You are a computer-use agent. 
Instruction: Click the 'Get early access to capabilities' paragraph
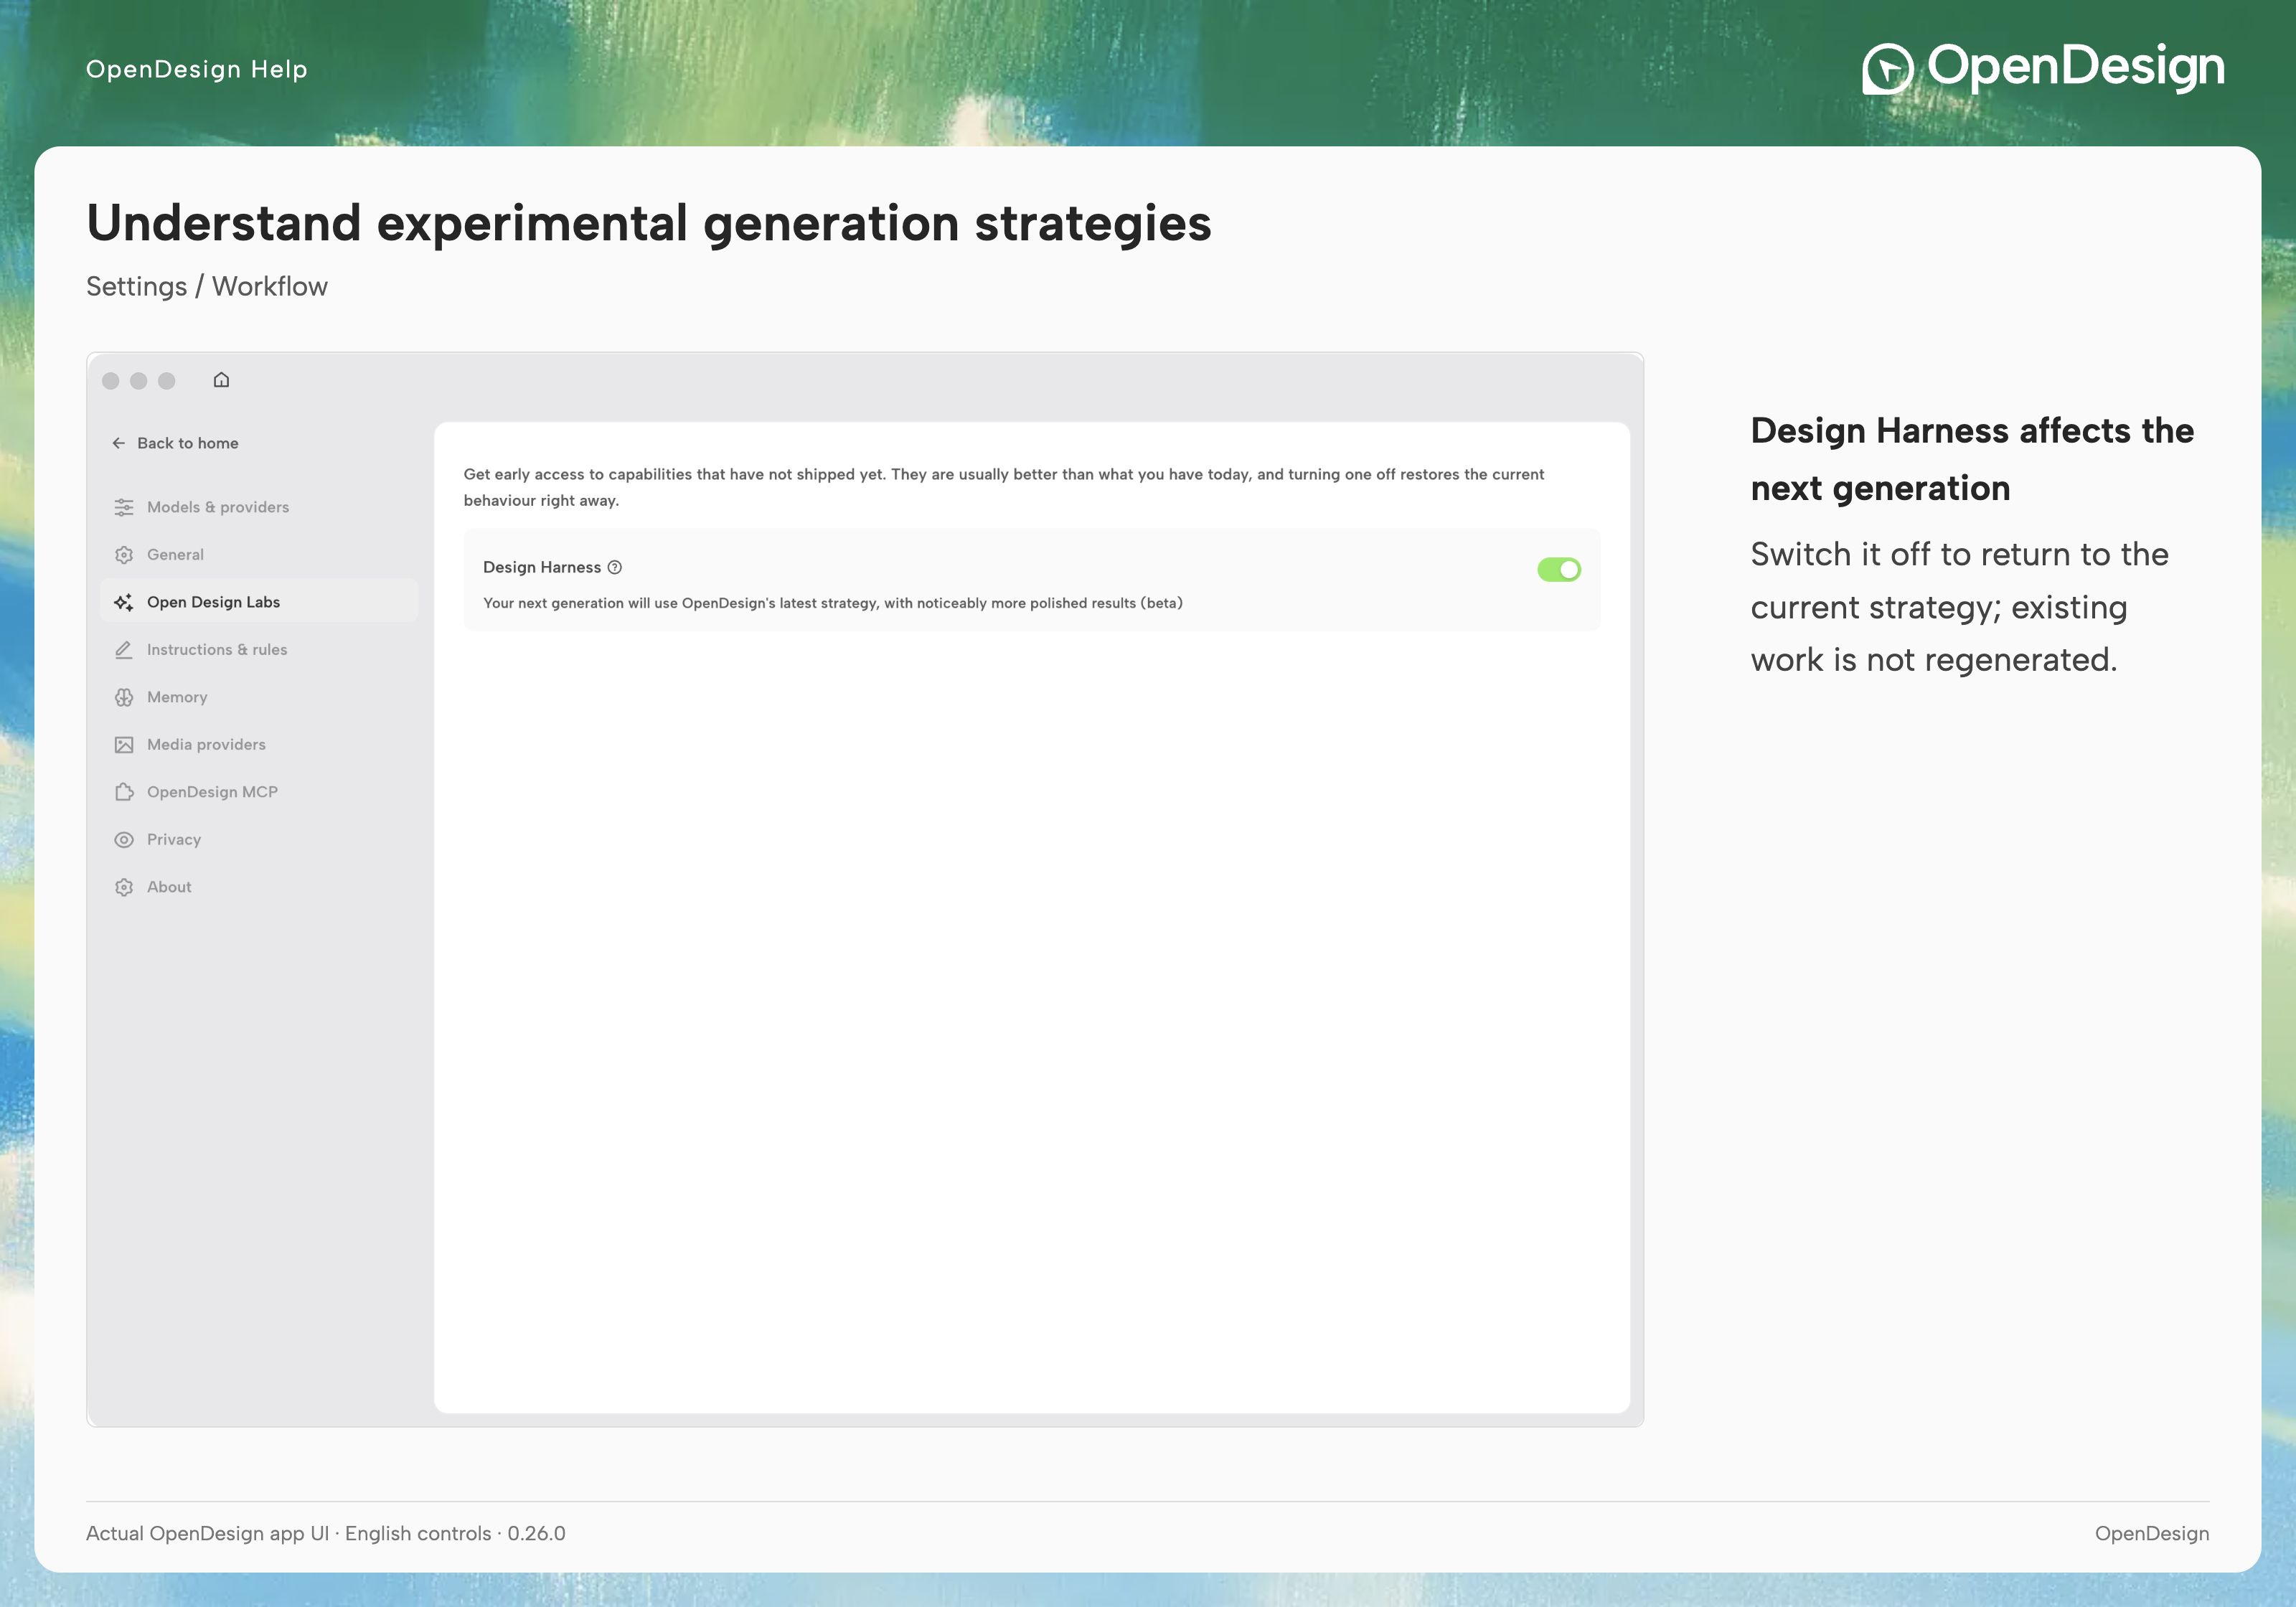tap(1004, 487)
